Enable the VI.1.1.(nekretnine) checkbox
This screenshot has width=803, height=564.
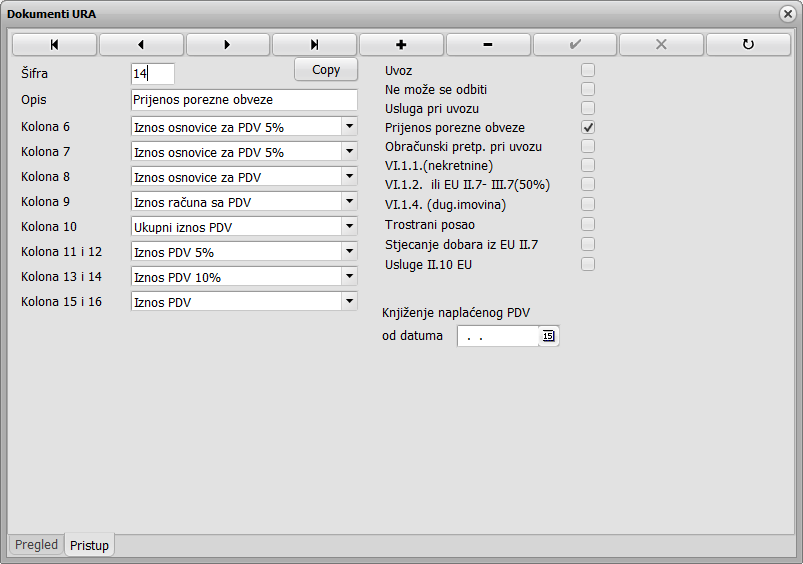coord(588,165)
